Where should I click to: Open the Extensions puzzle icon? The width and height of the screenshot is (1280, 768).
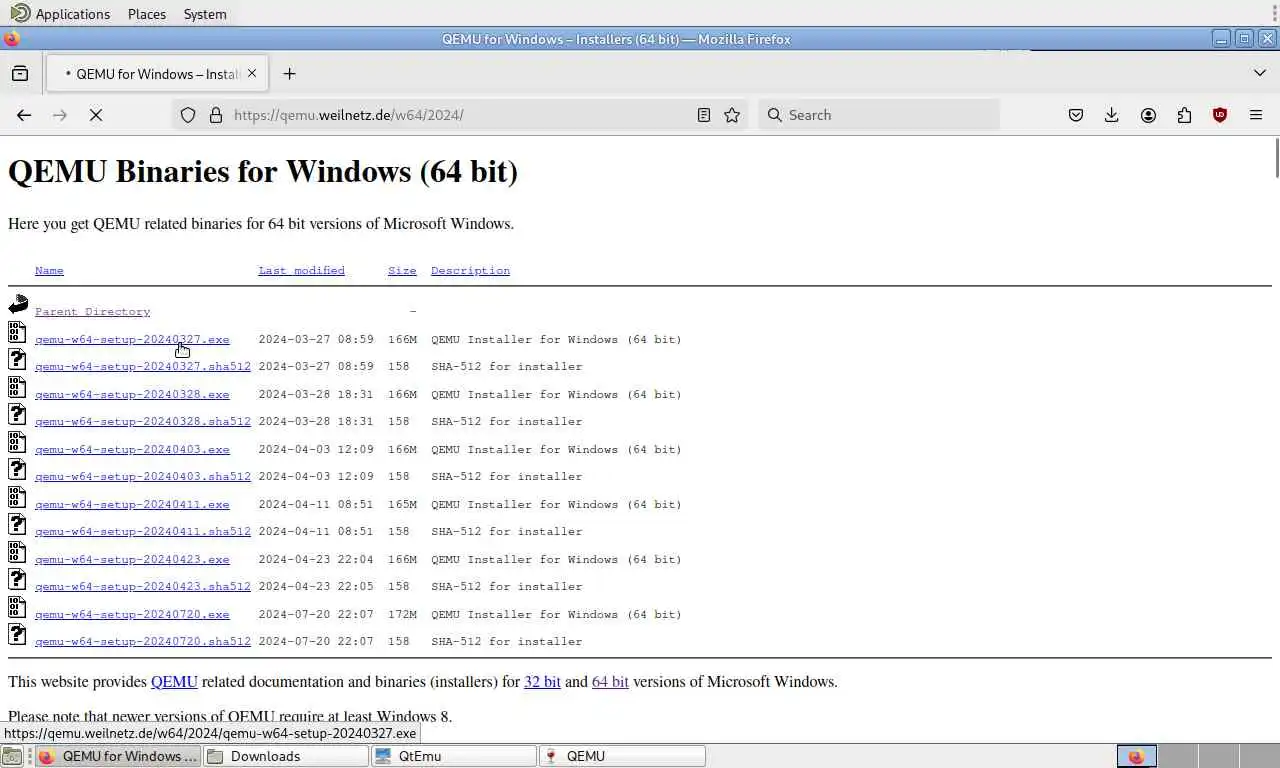(x=1184, y=115)
